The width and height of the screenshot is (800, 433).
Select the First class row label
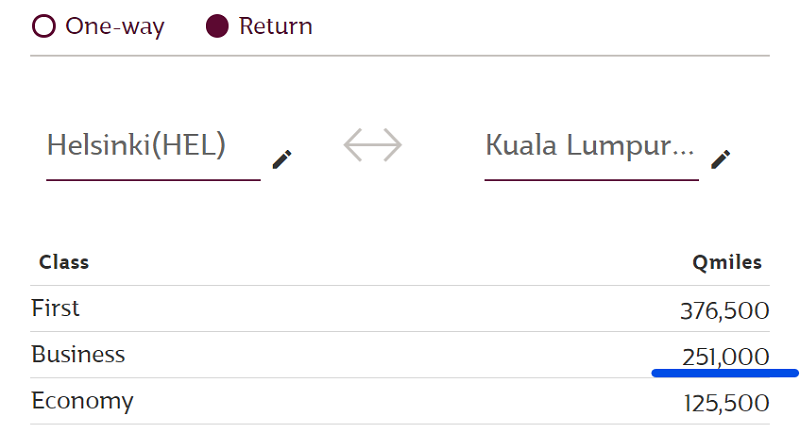click(x=55, y=308)
